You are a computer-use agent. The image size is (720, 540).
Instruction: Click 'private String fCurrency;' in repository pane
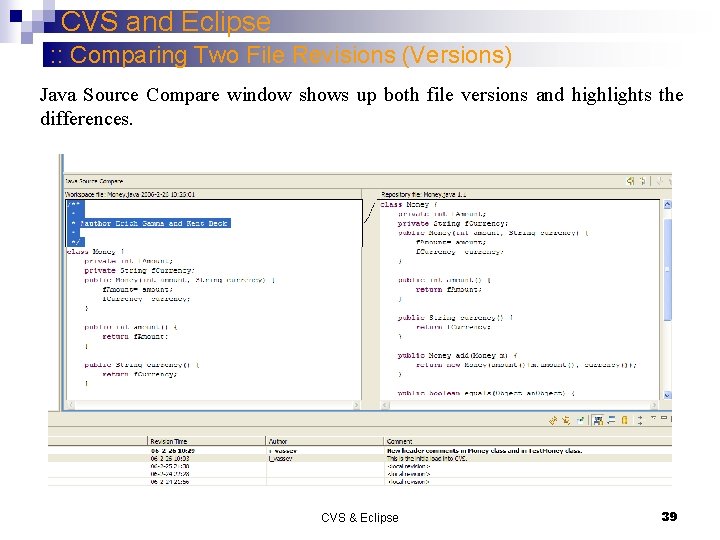tap(453, 223)
